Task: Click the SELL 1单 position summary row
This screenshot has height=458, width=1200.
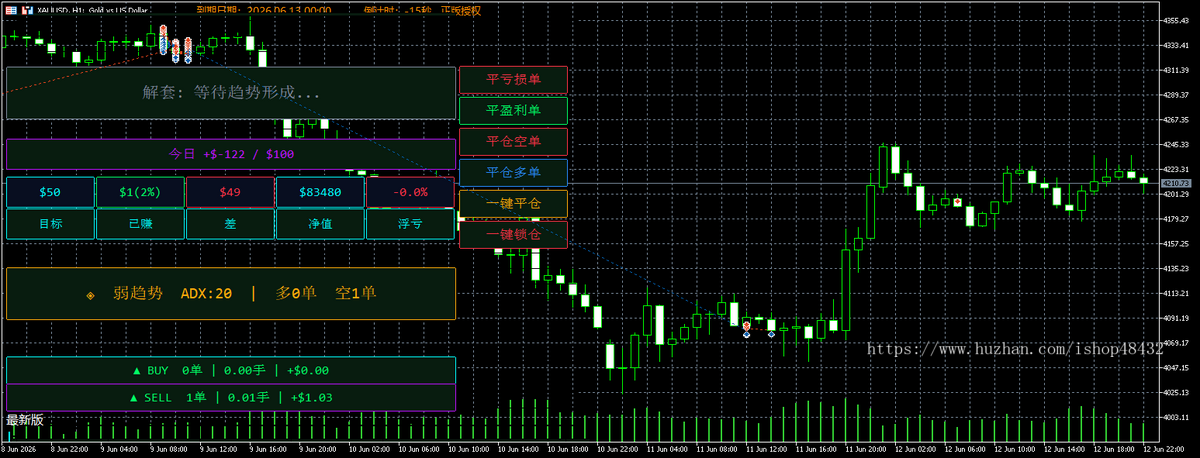Action: point(231,397)
